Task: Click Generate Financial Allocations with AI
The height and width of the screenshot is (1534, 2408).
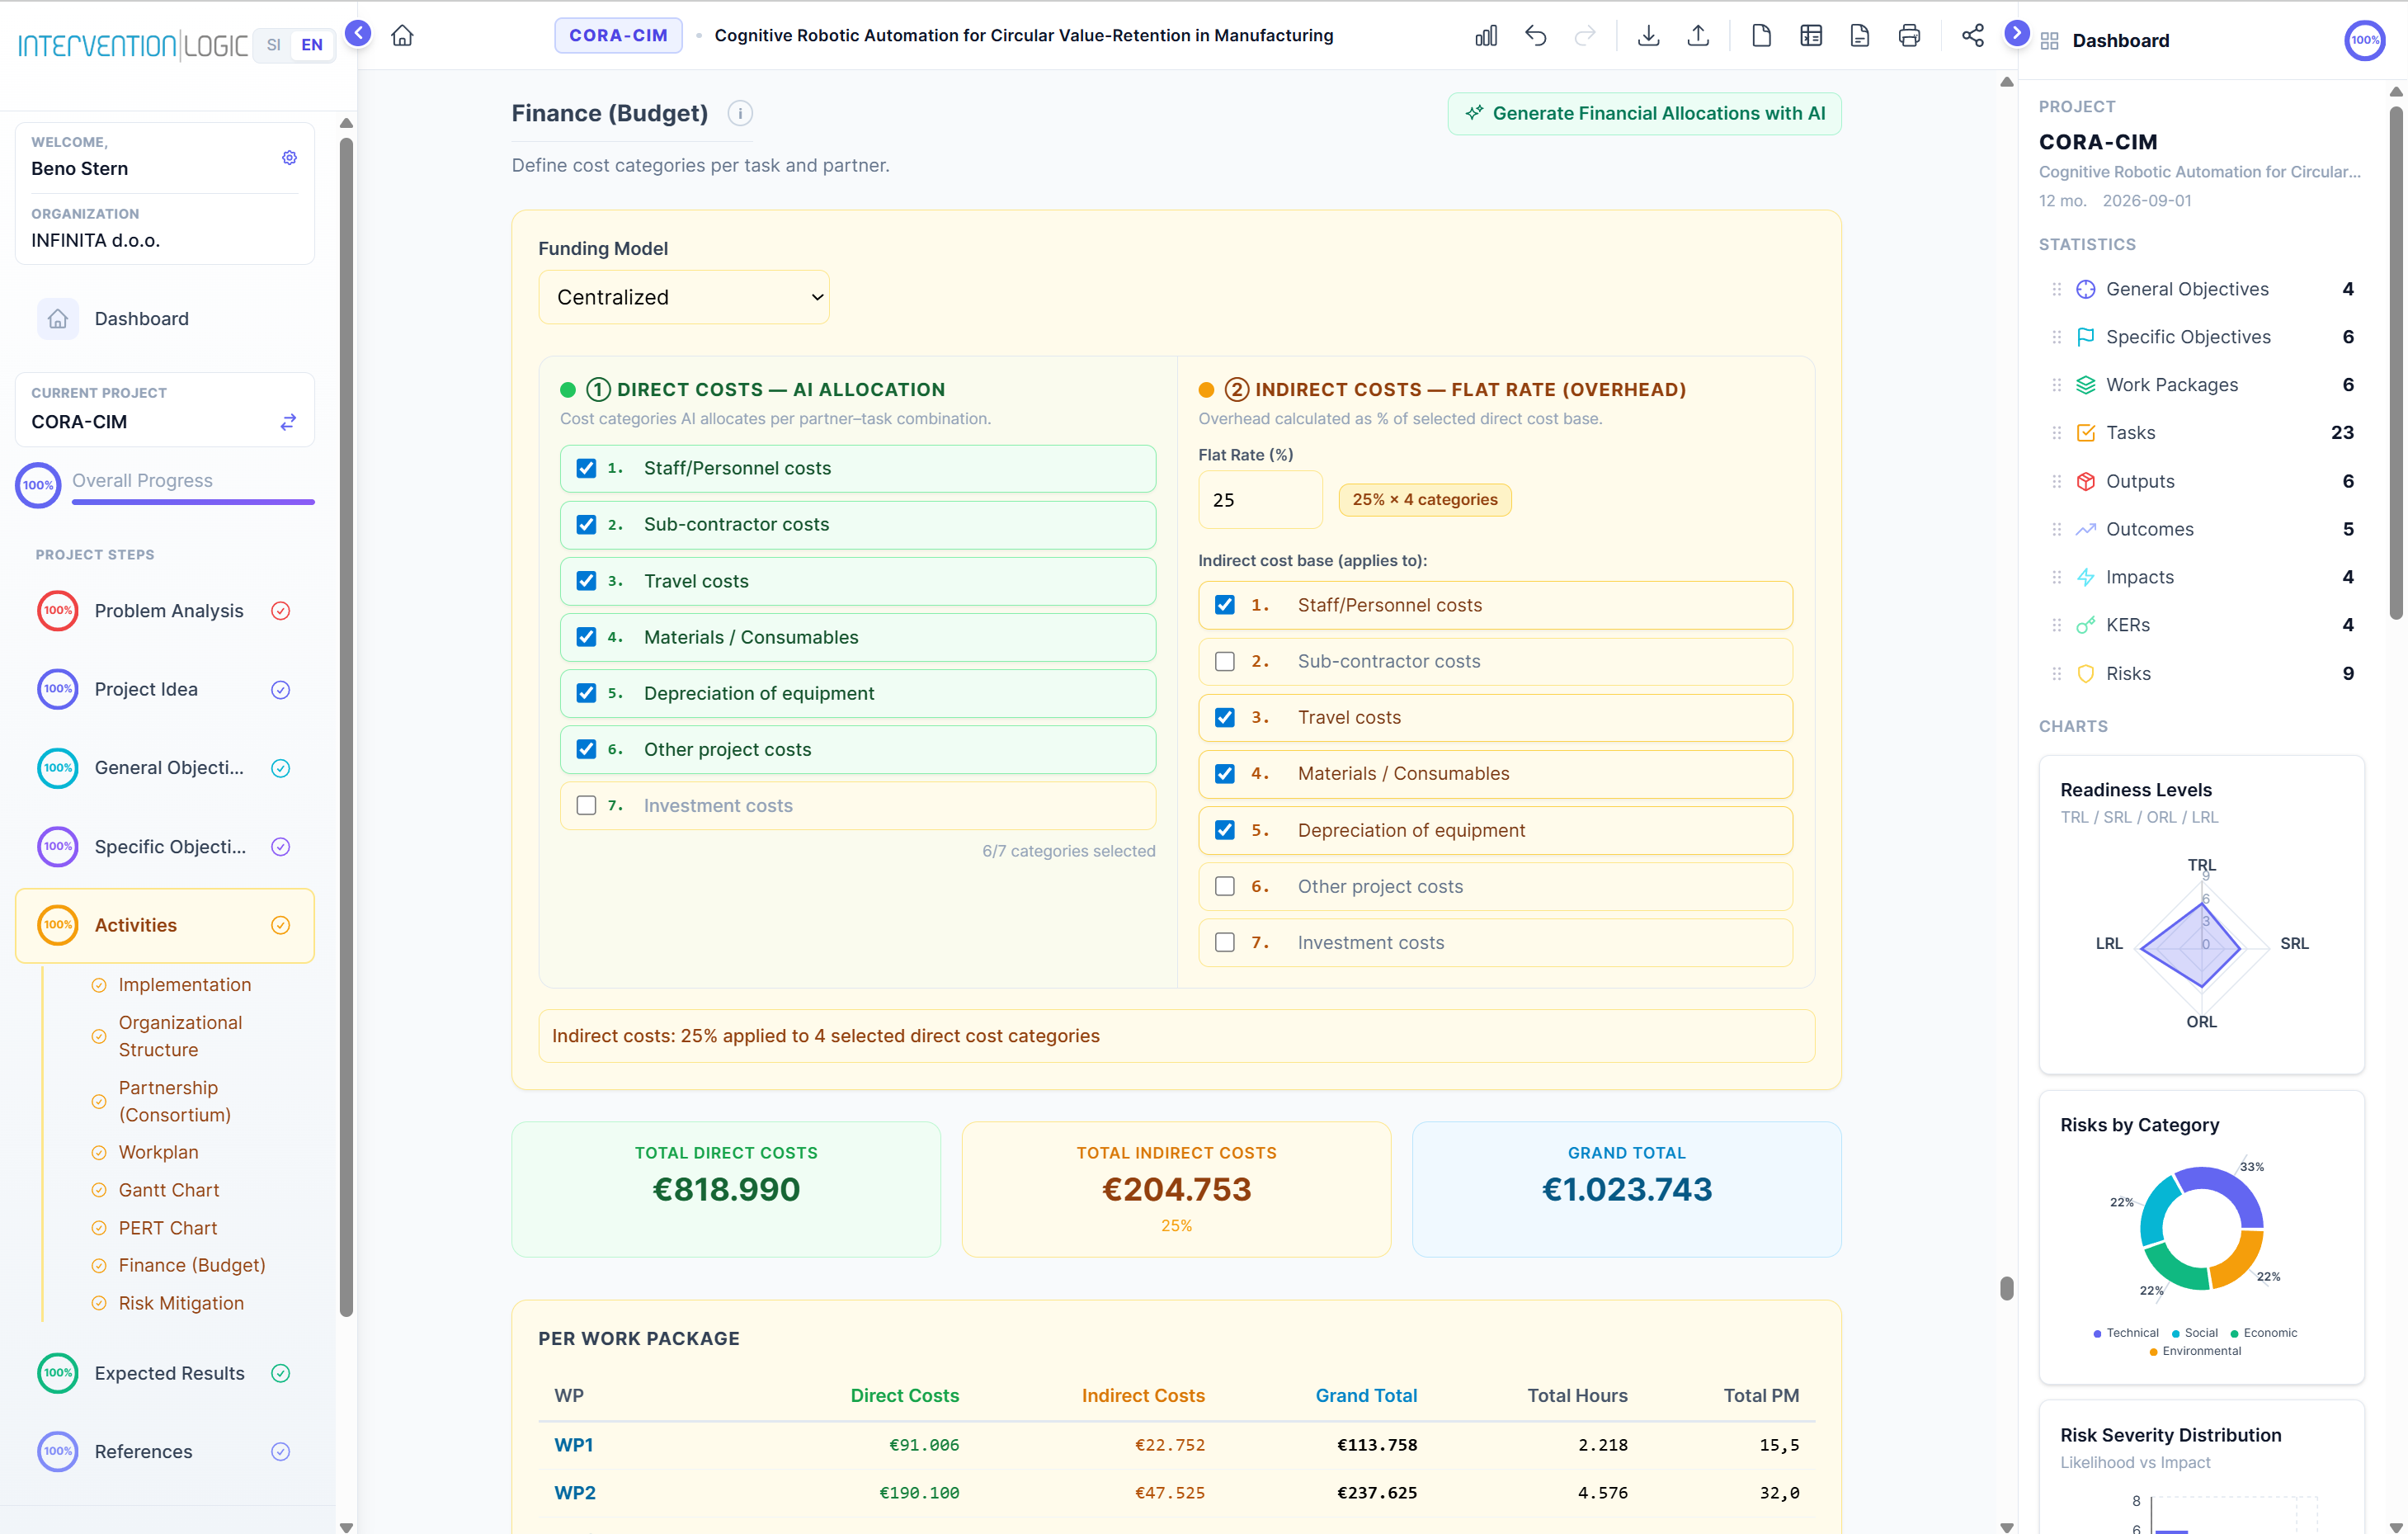Action: click(x=1644, y=113)
